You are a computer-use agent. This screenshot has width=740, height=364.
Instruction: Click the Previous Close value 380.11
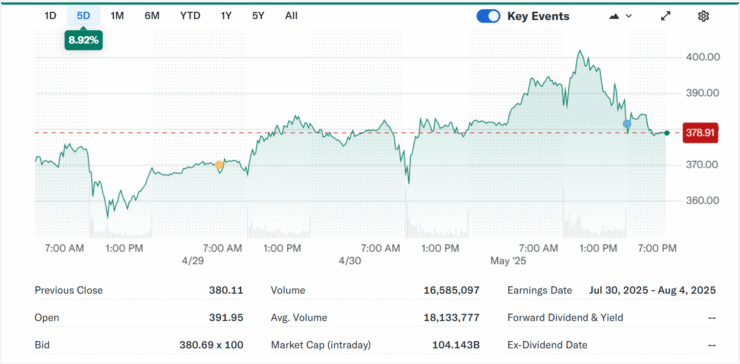226,290
